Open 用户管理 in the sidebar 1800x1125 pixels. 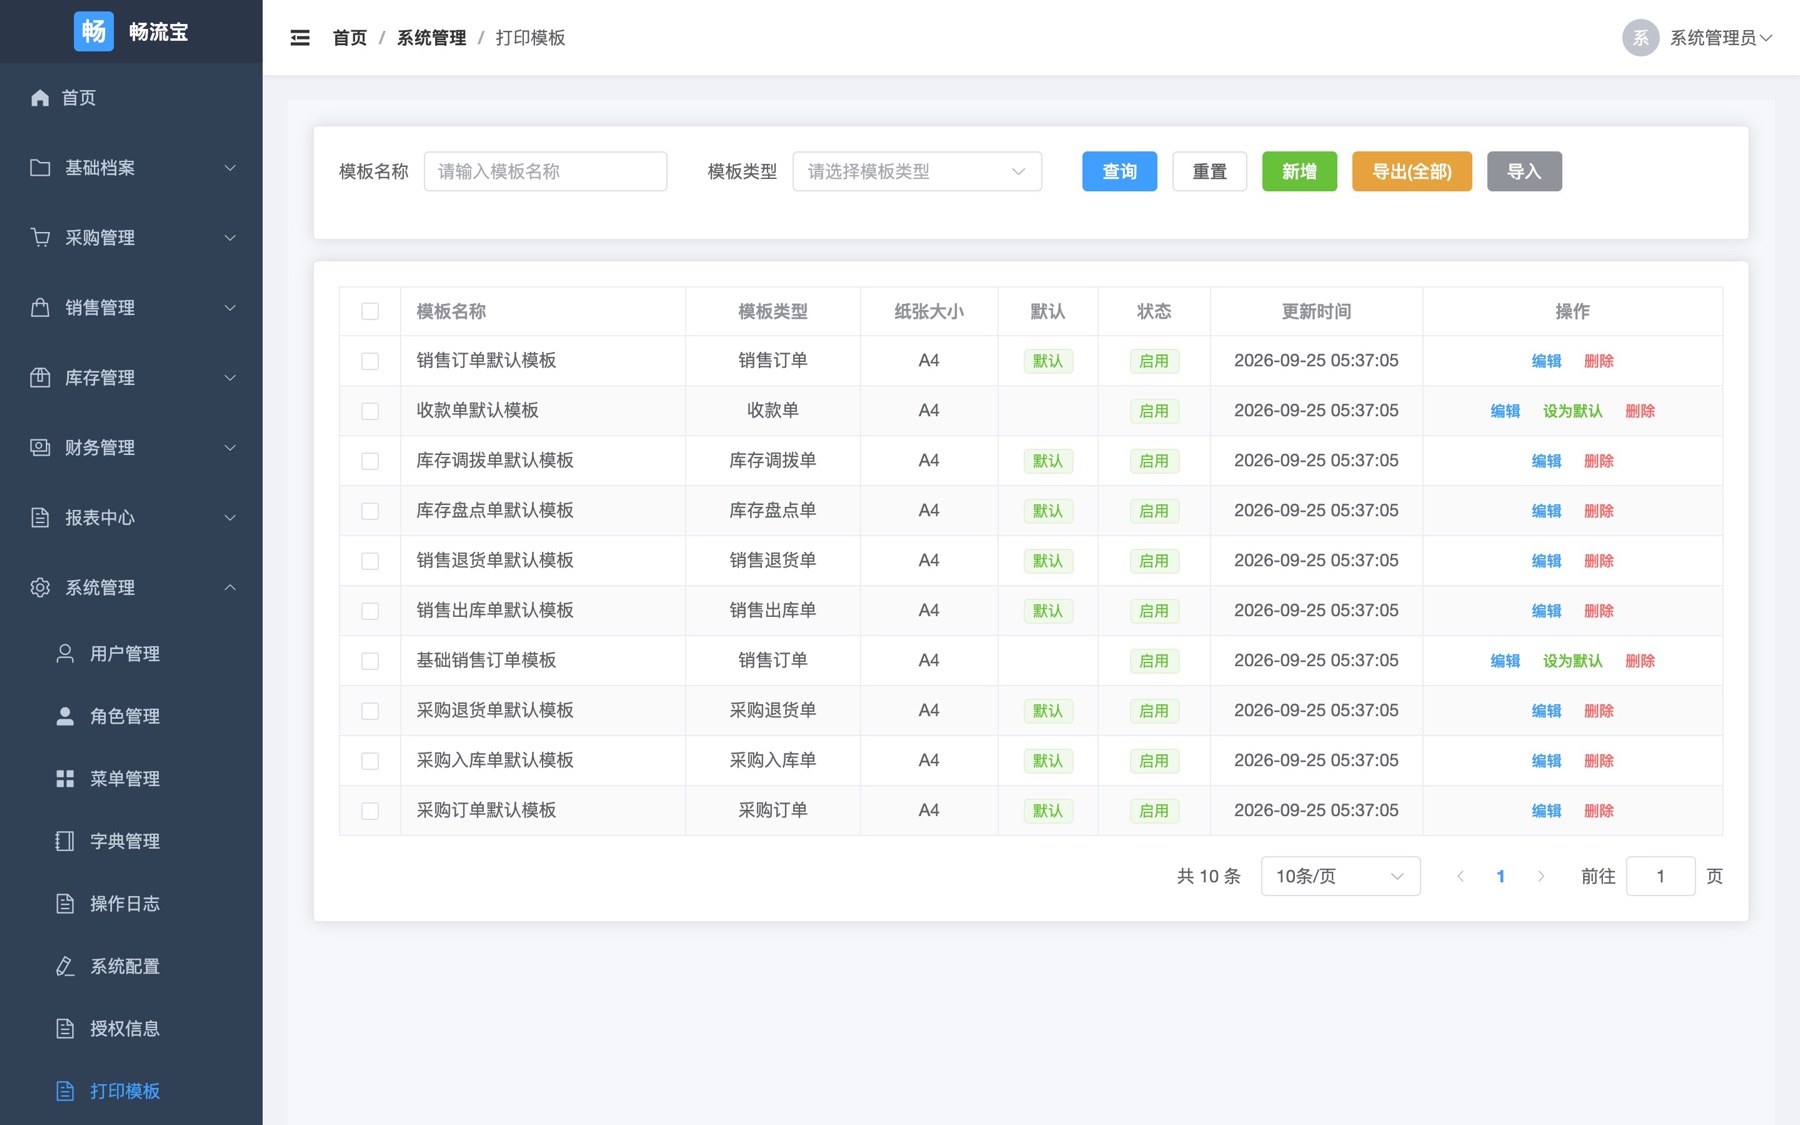point(131,653)
